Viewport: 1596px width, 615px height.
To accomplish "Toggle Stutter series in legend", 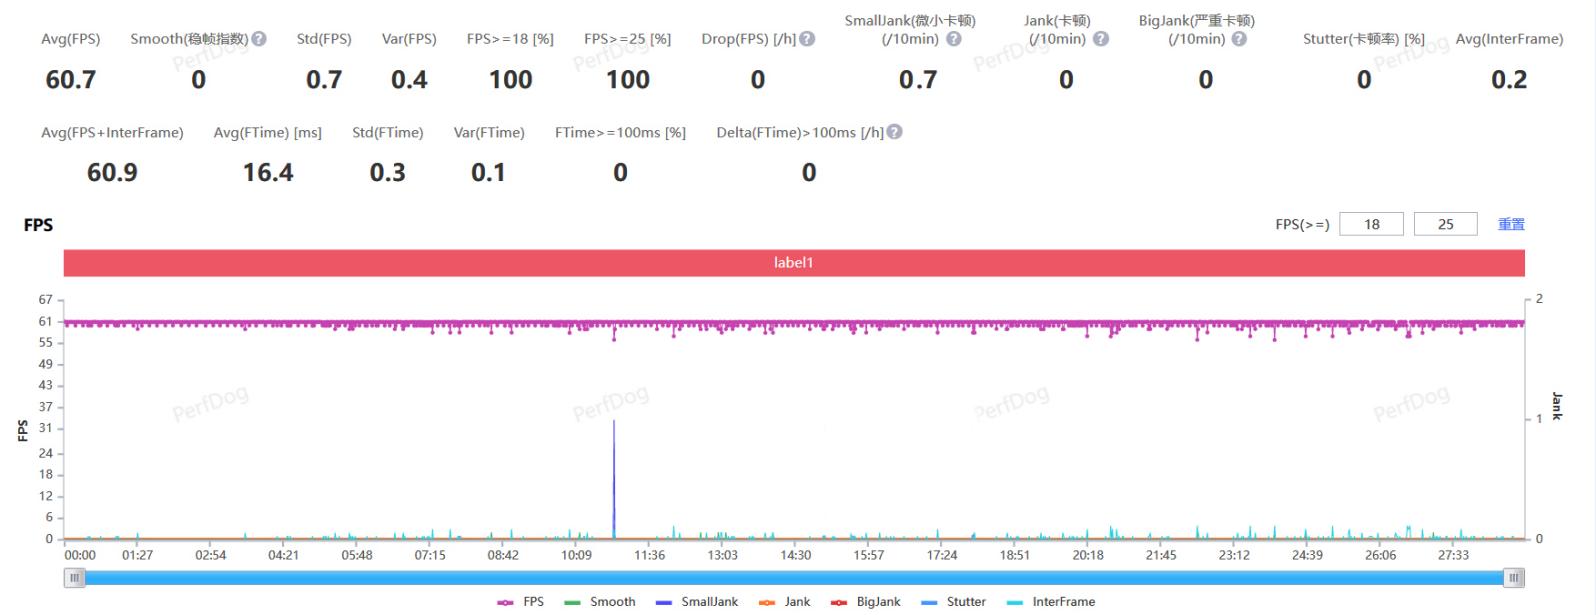I will (953, 602).
